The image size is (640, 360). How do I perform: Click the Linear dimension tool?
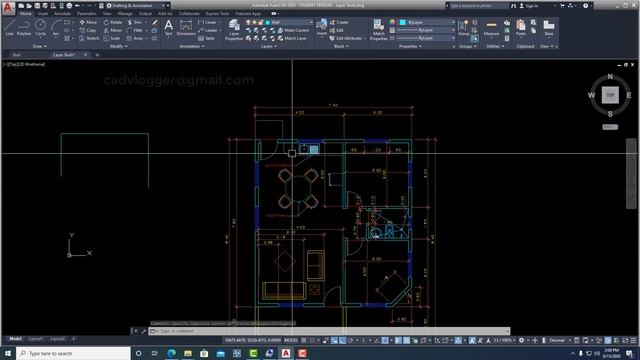[x=208, y=22]
